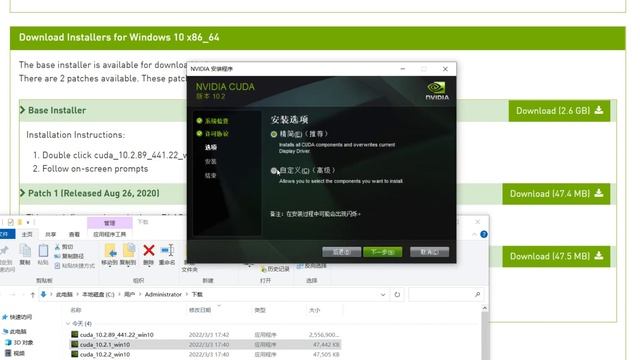Screen dimensions: 640x360
Task: Select file name cuda_10.2.1_win10
Action: pos(105,344)
